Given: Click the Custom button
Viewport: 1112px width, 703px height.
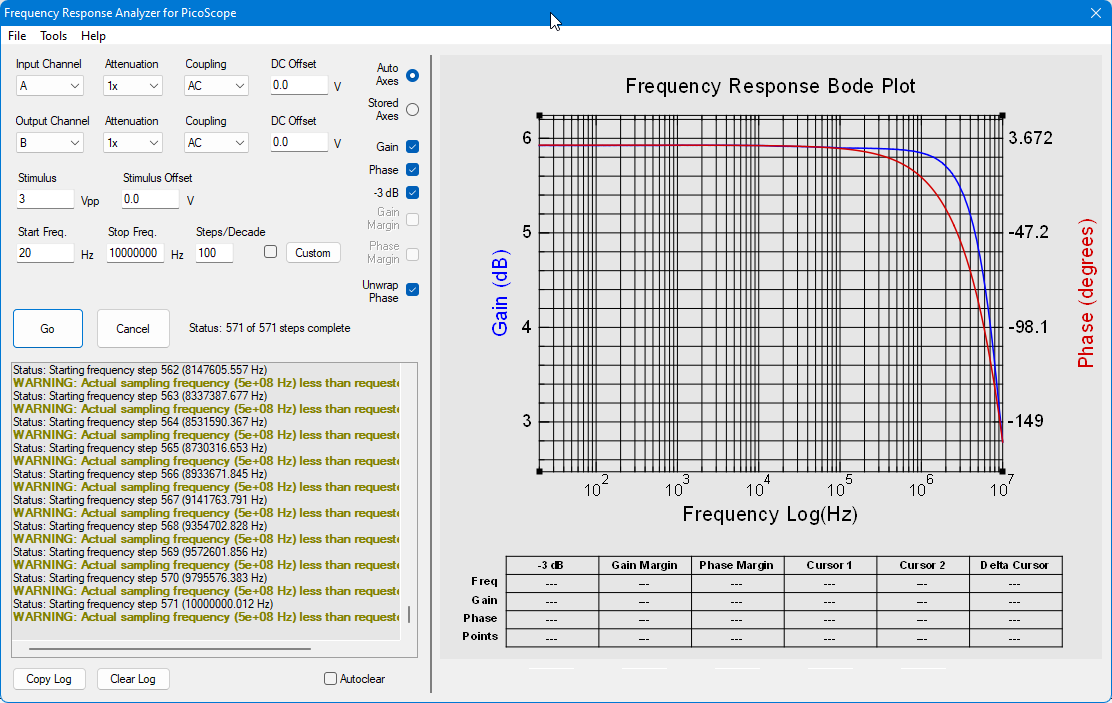Looking at the screenshot, I should coord(313,253).
